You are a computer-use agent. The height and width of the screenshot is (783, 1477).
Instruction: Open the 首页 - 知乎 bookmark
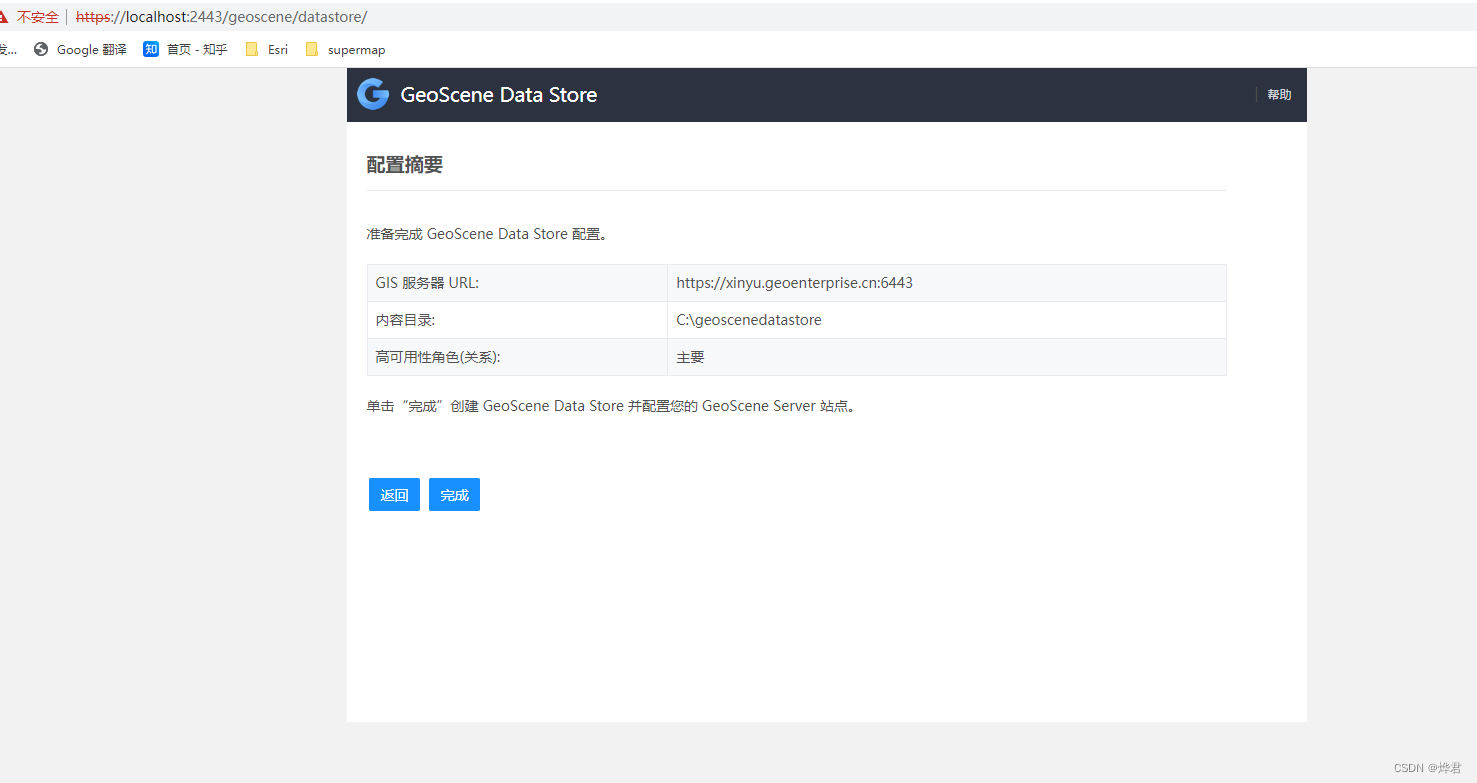[x=186, y=49]
